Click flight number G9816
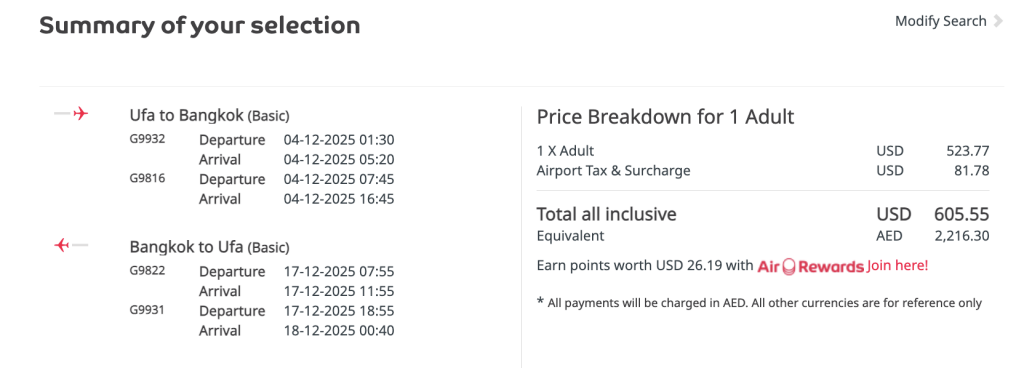This screenshot has width=1024, height=368. pyautogui.click(x=148, y=178)
